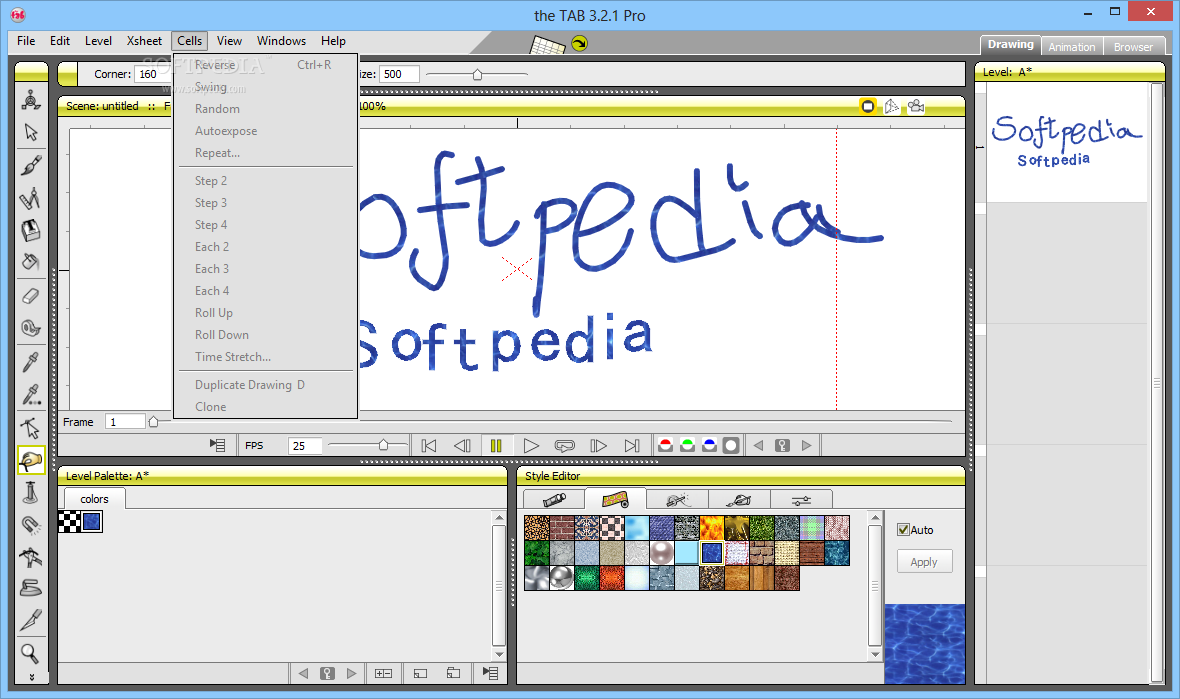Toggle the camera view icon in viewer
Image resolution: width=1180 pixels, height=699 pixels.
click(916, 106)
